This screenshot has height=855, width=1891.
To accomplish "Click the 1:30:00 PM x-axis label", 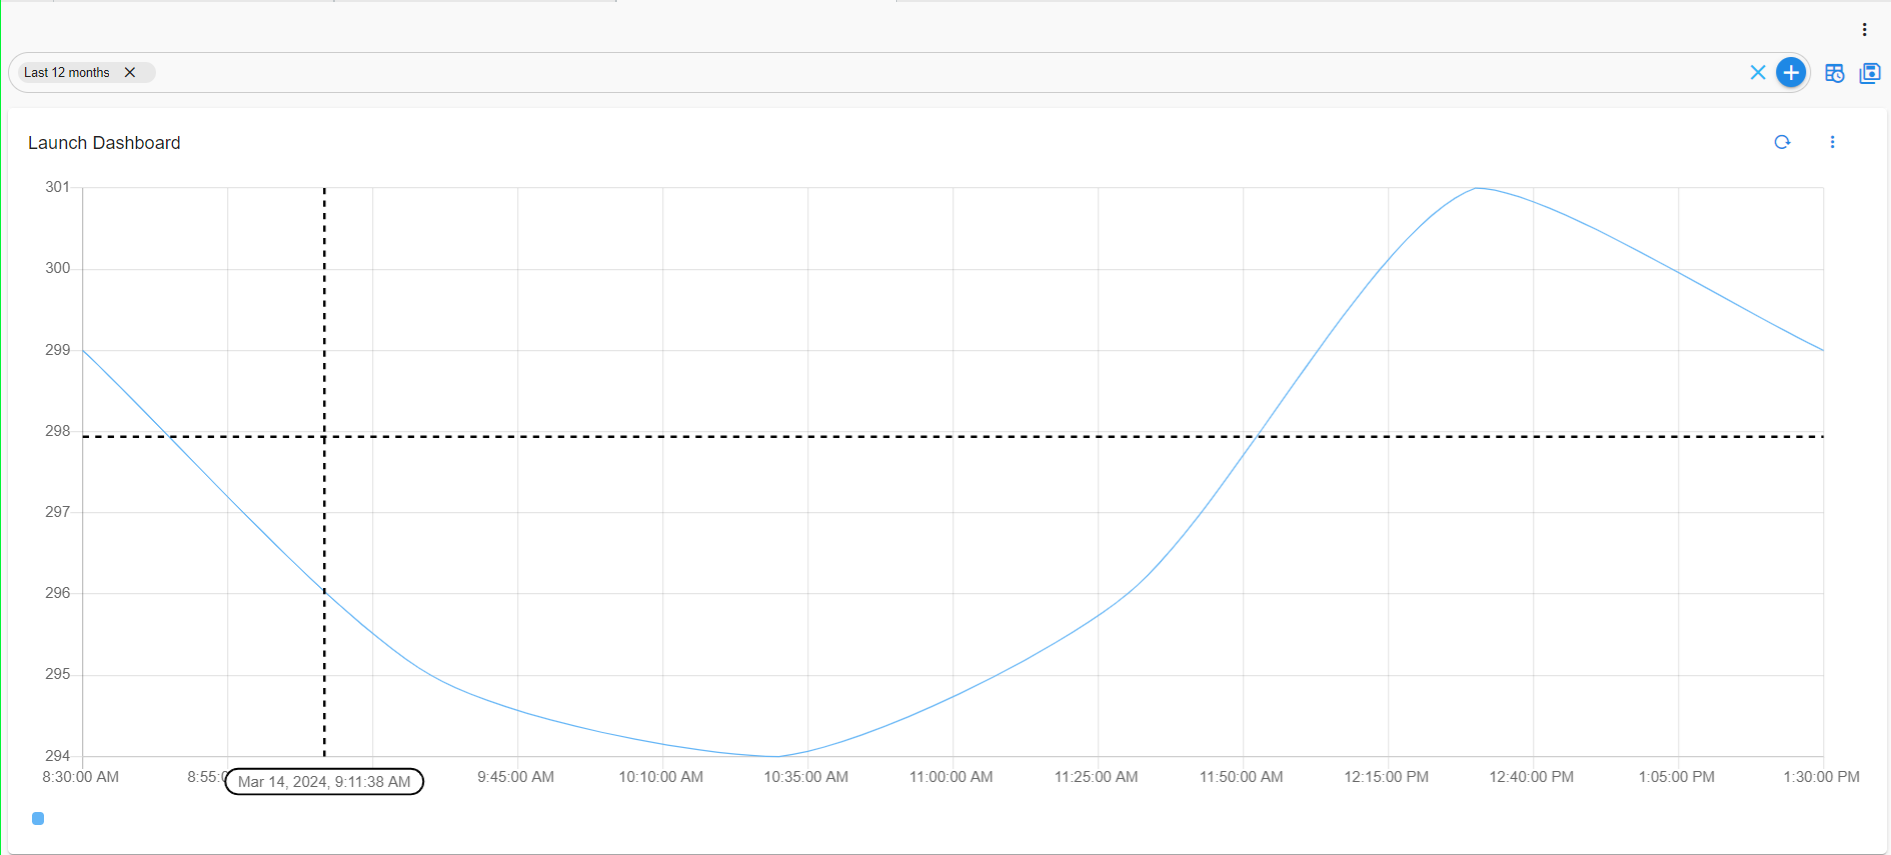I will pos(1821,777).
